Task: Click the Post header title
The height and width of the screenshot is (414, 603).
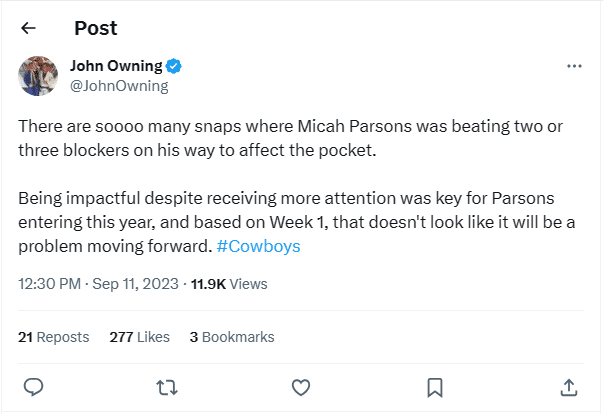Action: pyautogui.click(x=95, y=29)
